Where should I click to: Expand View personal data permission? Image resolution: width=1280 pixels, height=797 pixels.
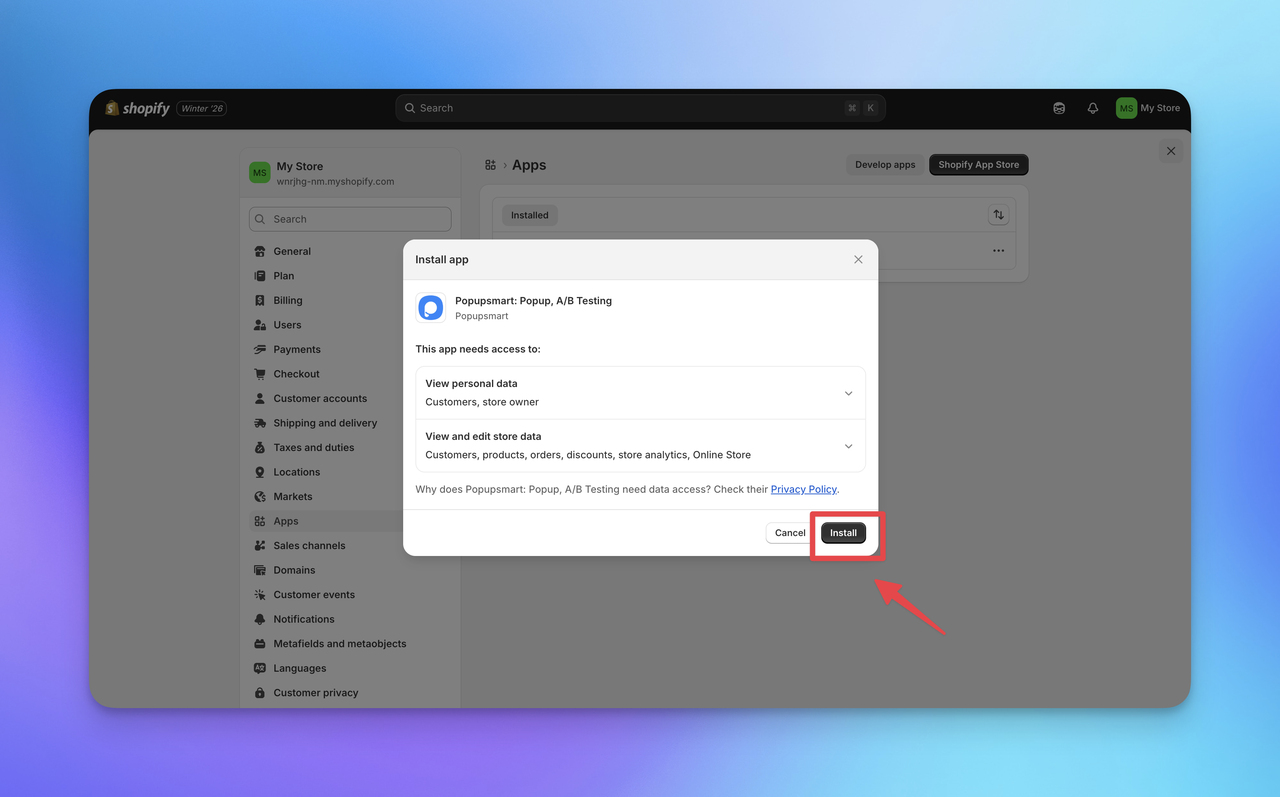[640, 392]
